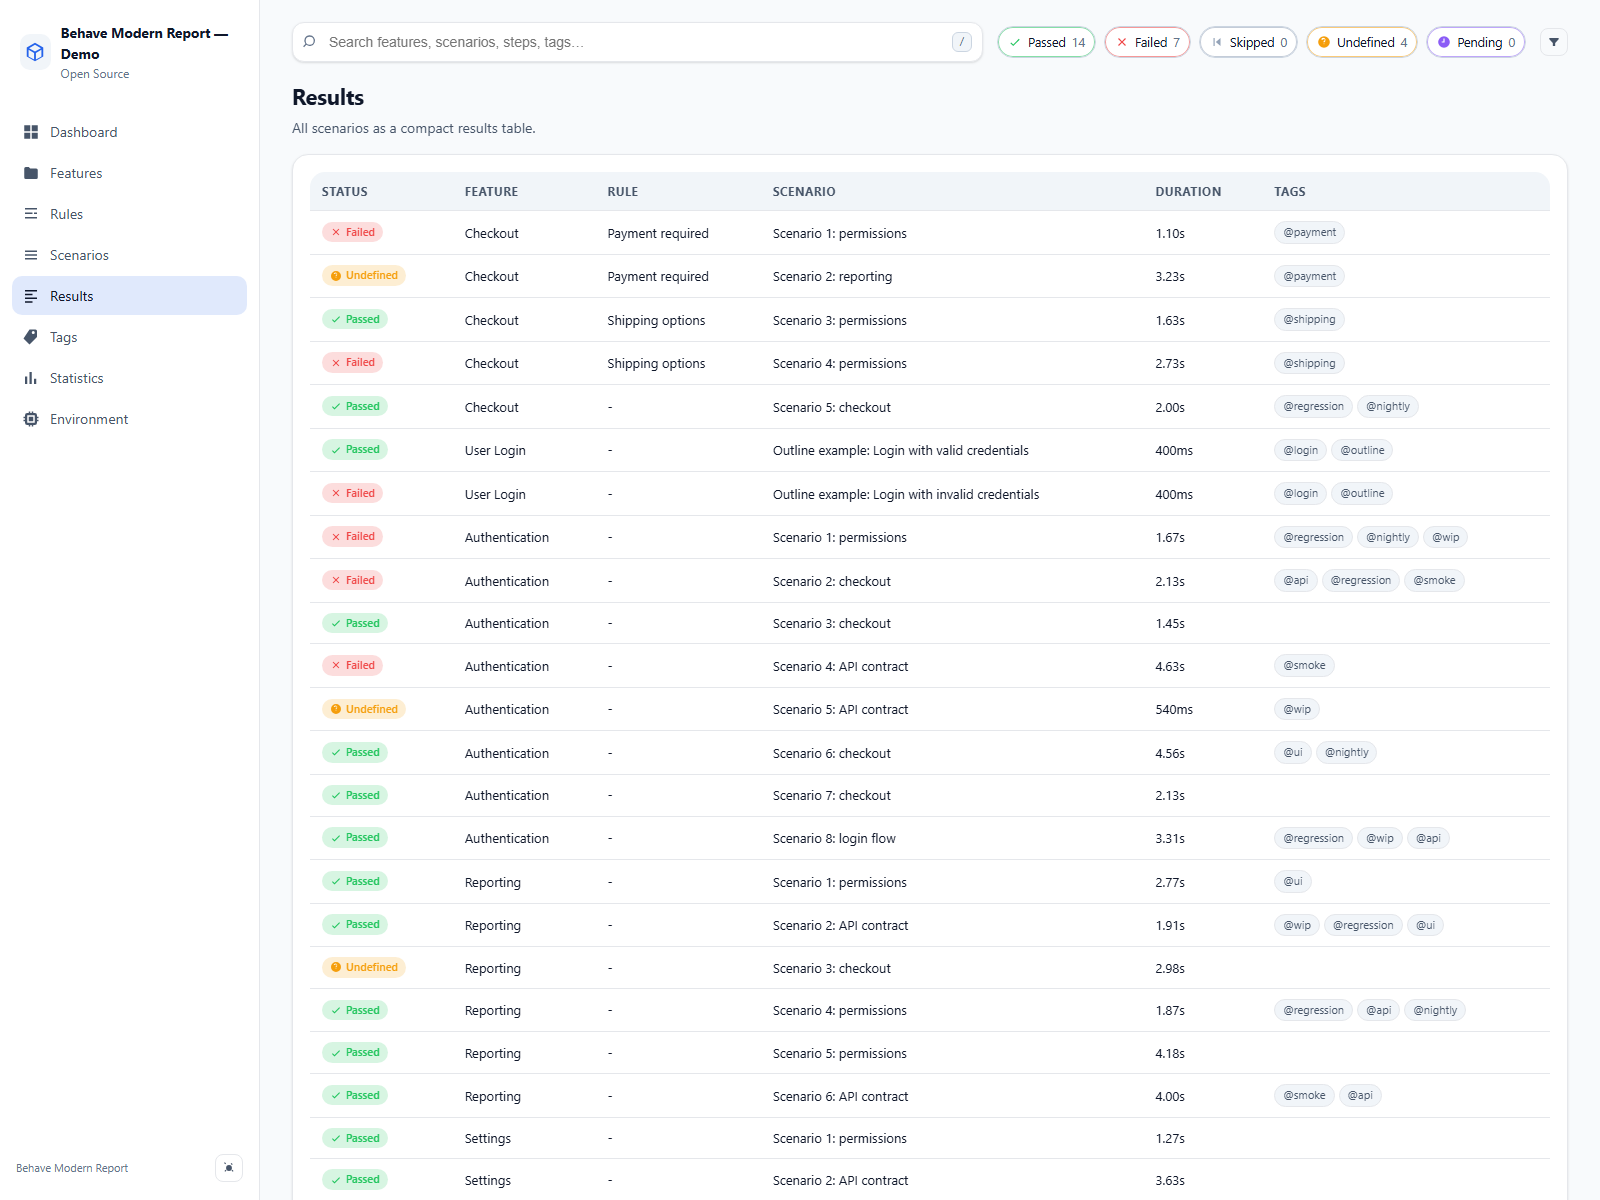Open the Dashboard page from the sidebar
The image size is (1600, 1200).
coord(129,132)
